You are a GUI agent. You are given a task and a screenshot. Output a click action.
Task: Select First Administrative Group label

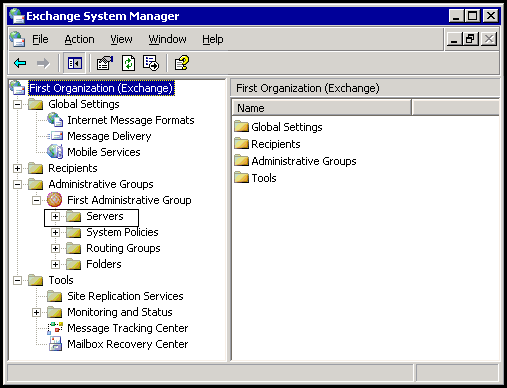pos(129,200)
